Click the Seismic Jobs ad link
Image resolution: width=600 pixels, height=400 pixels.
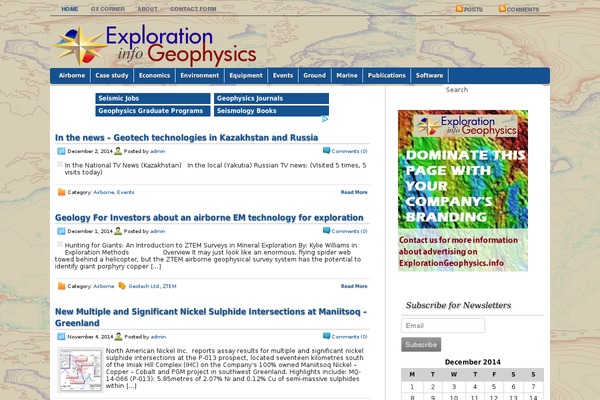coord(153,98)
